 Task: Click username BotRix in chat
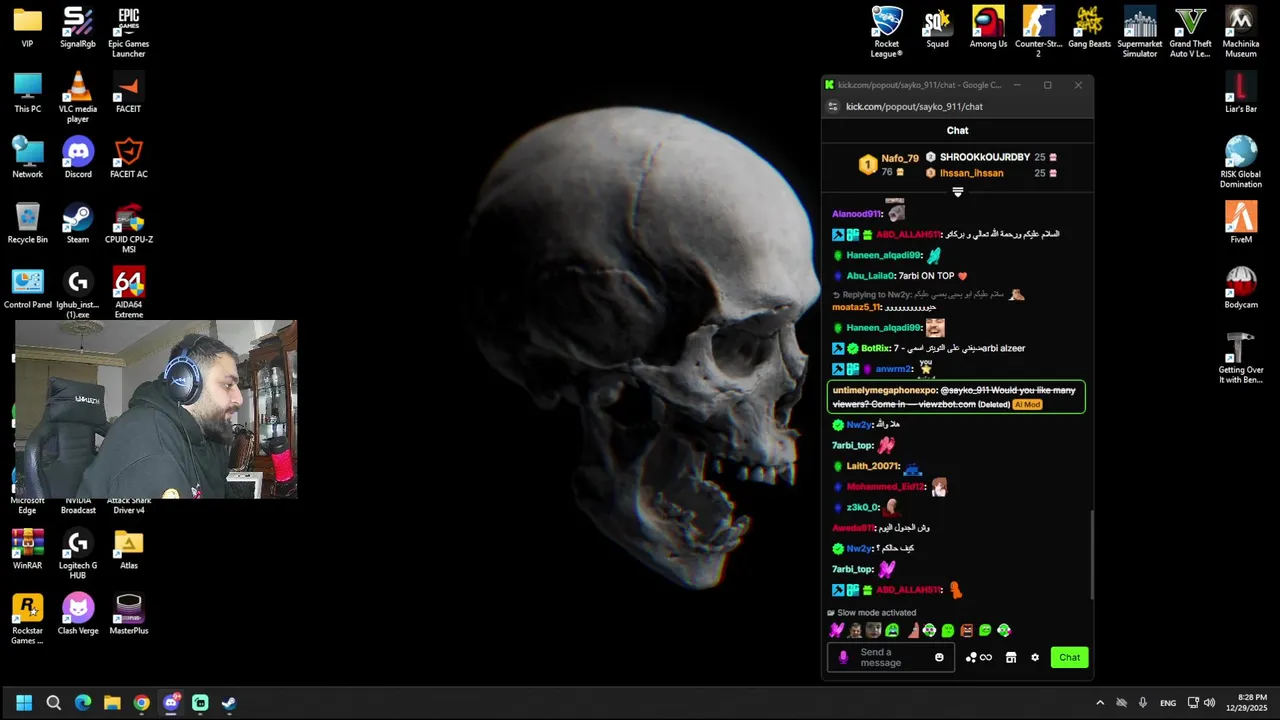tap(874, 348)
